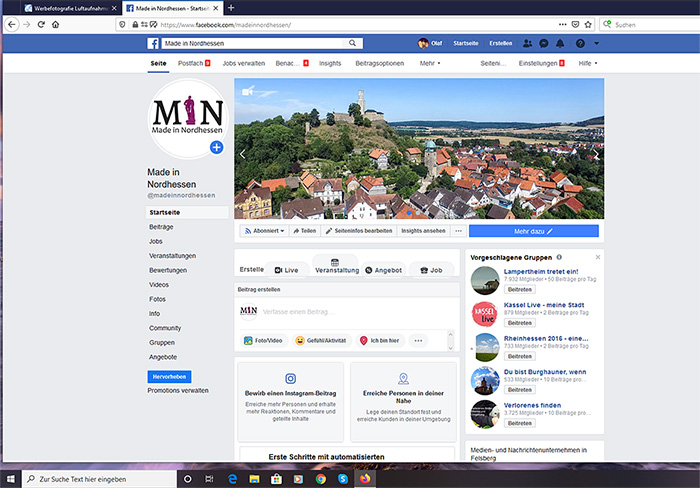Image resolution: width=700 pixels, height=488 pixels.
Task: Create a Veranstaltung post
Action: tap(337, 266)
